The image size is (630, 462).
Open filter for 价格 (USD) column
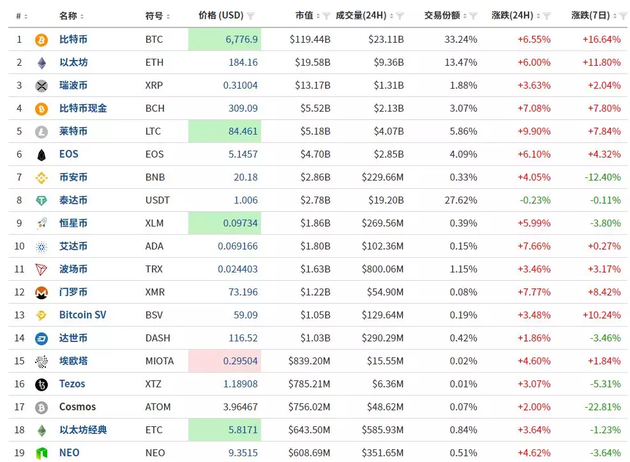(x=251, y=16)
